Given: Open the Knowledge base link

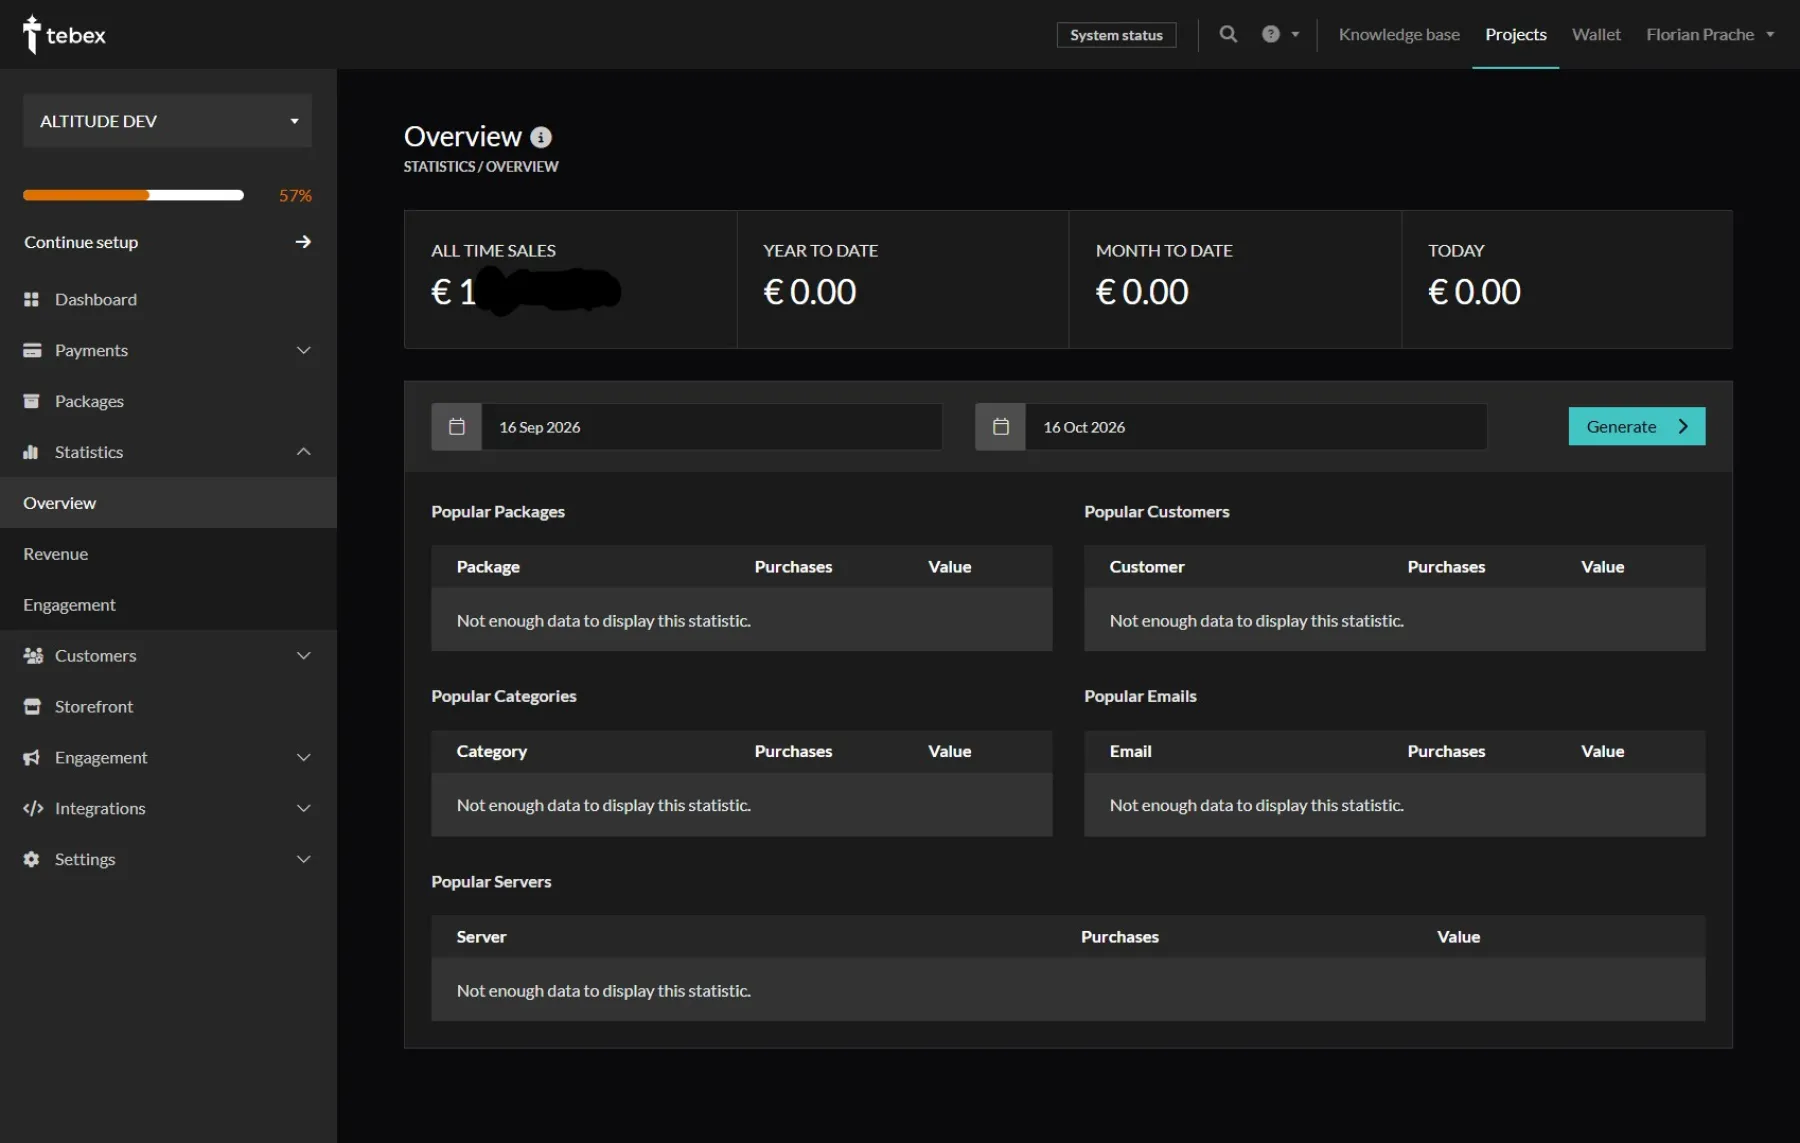Looking at the screenshot, I should coord(1399,34).
